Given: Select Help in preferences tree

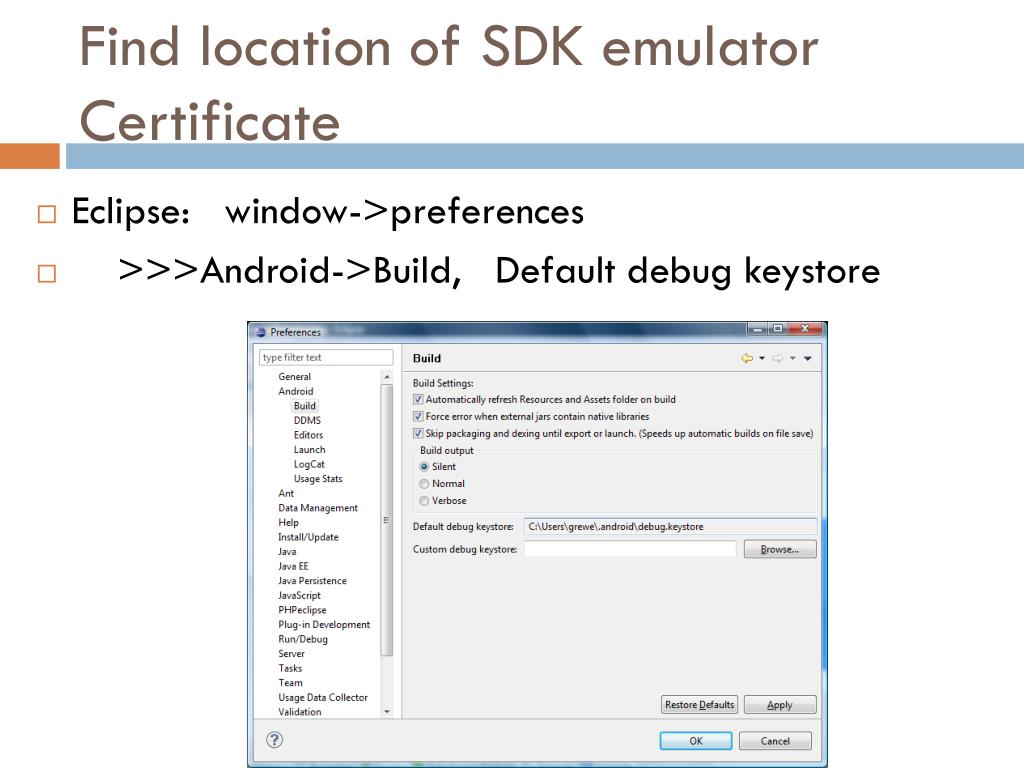Looking at the screenshot, I should [288, 522].
